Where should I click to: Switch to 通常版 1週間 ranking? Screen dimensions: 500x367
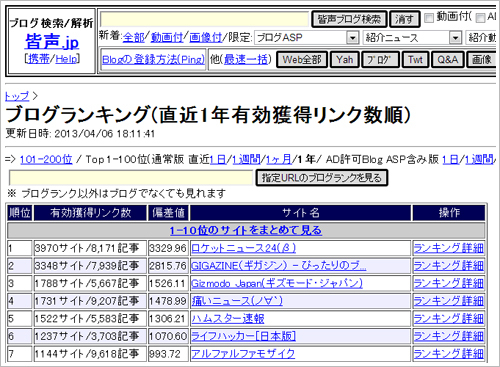click(x=246, y=159)
